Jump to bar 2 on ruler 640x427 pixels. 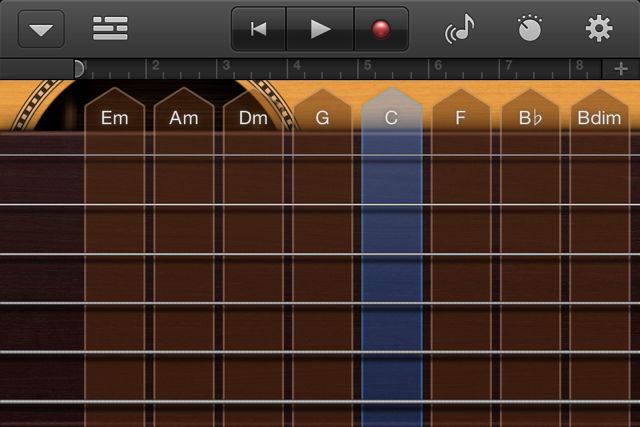156,65
